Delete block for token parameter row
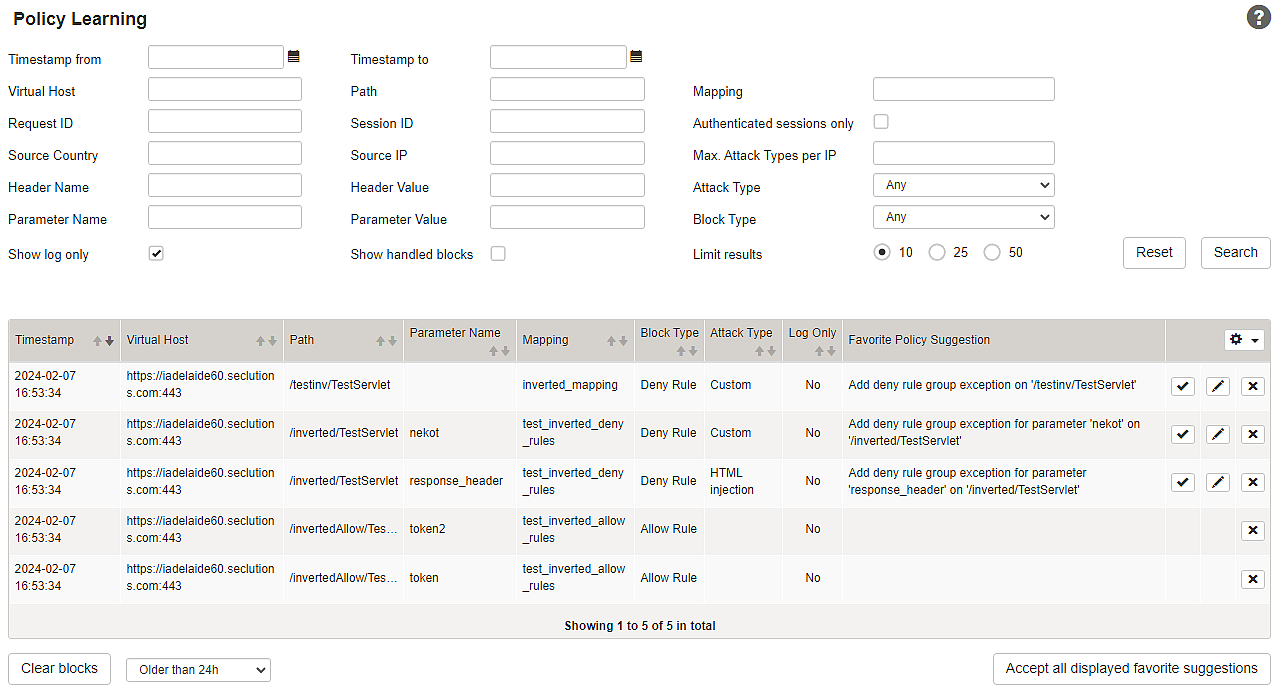This screenshot has height=695, width=1279. pyautogui.click(x=1253, y=579)
